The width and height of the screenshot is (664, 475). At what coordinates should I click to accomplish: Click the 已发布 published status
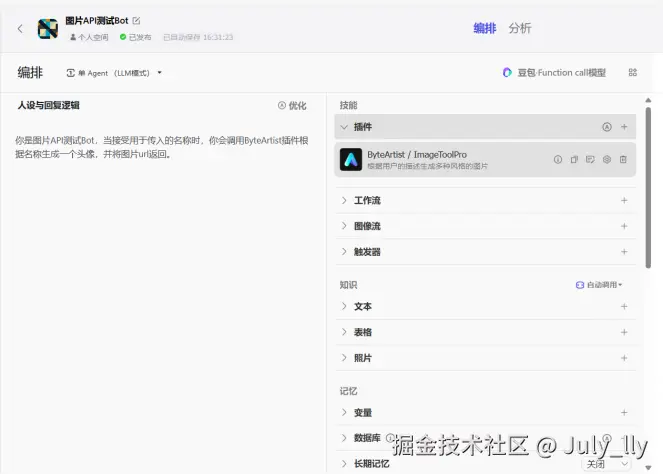click(x=136, y=37)
